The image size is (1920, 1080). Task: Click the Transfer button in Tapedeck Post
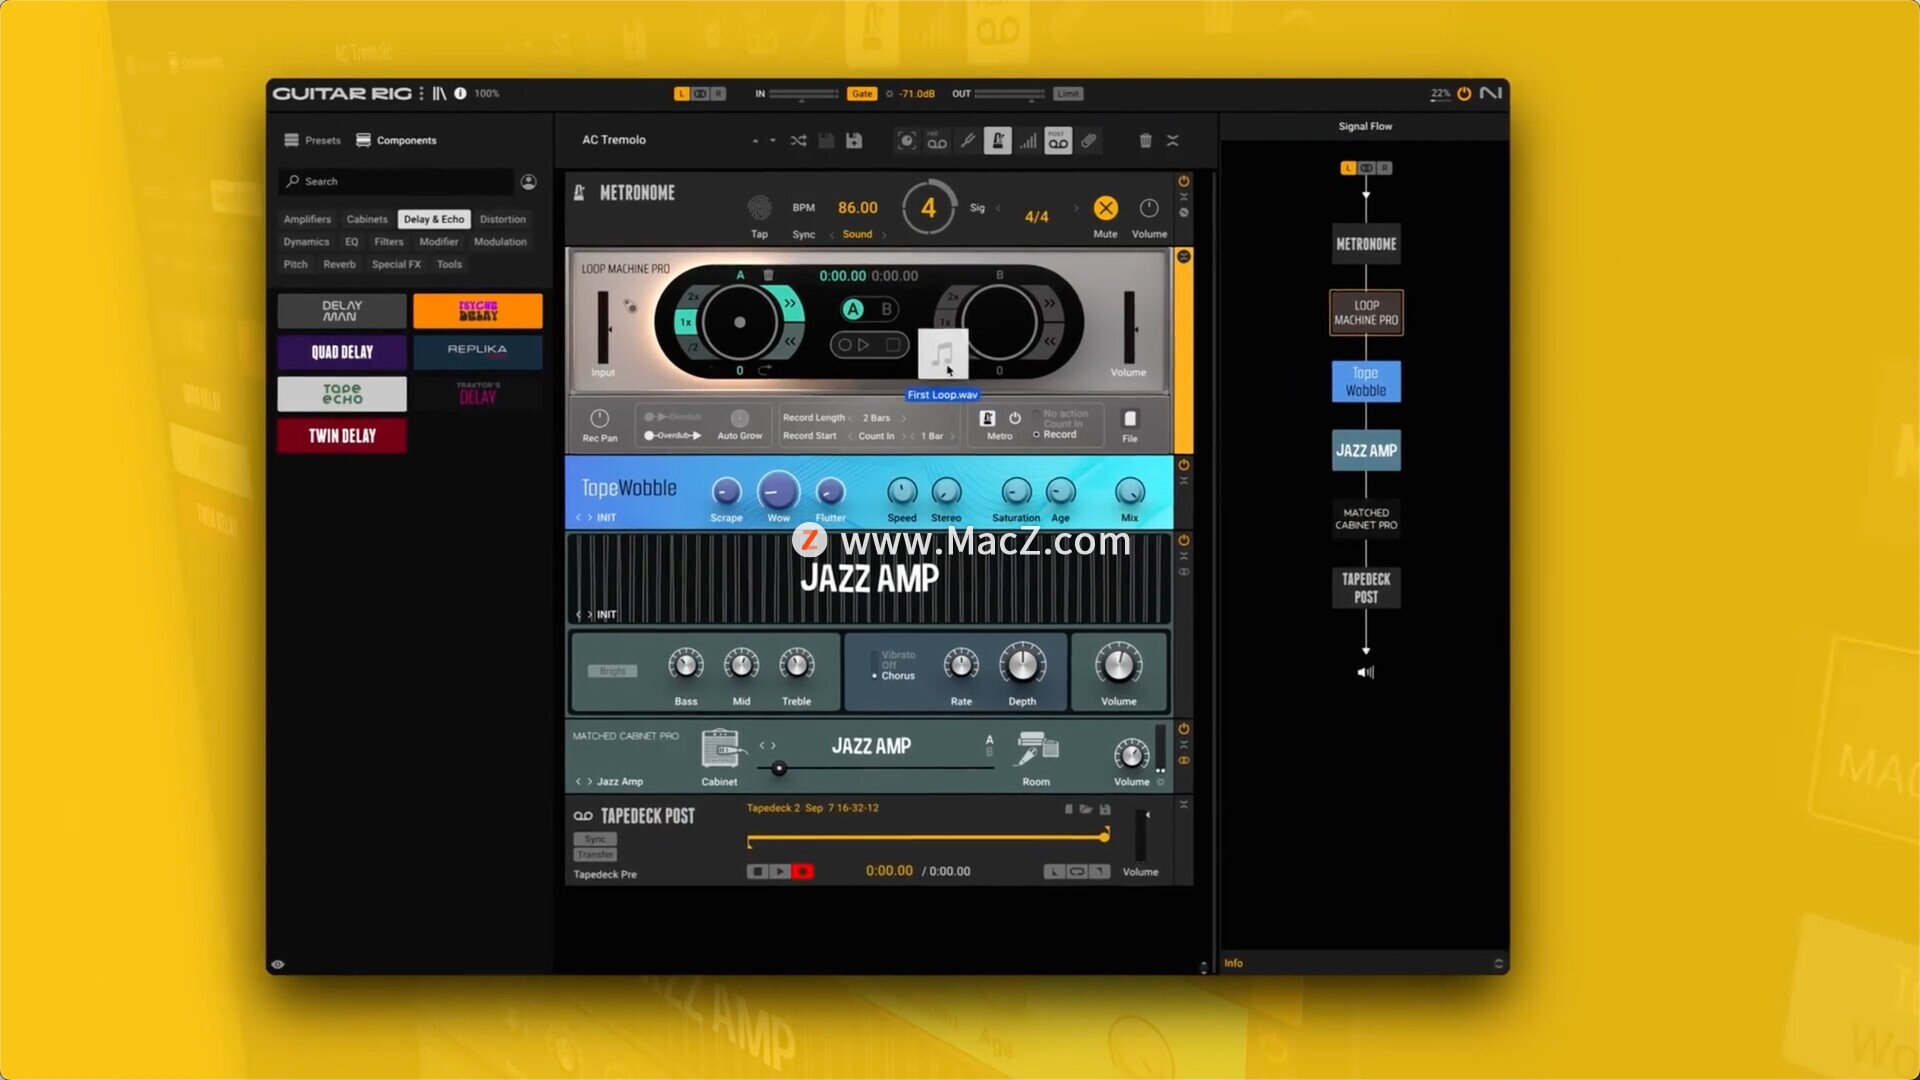595,855
